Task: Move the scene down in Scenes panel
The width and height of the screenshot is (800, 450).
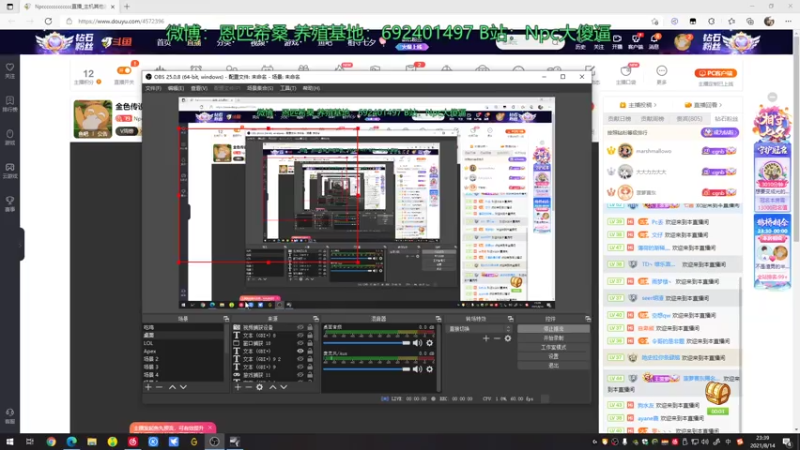Action: pos(183,387)
